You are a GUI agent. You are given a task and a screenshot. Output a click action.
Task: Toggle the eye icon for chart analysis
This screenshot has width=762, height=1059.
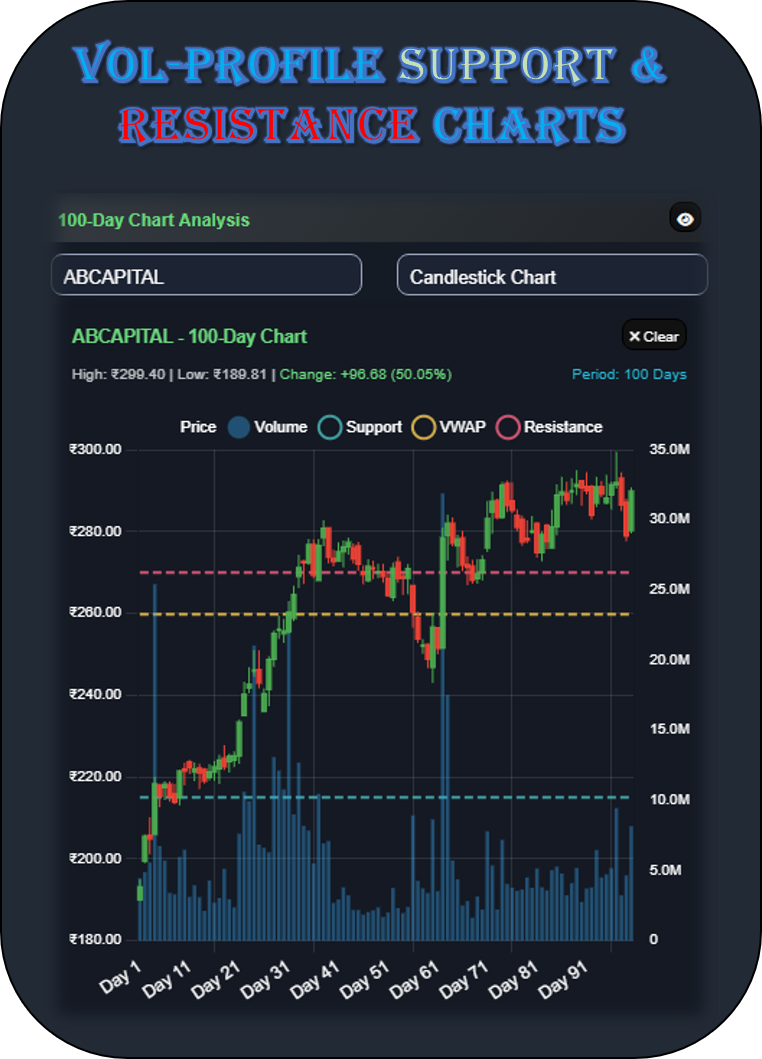click(685, 219)
